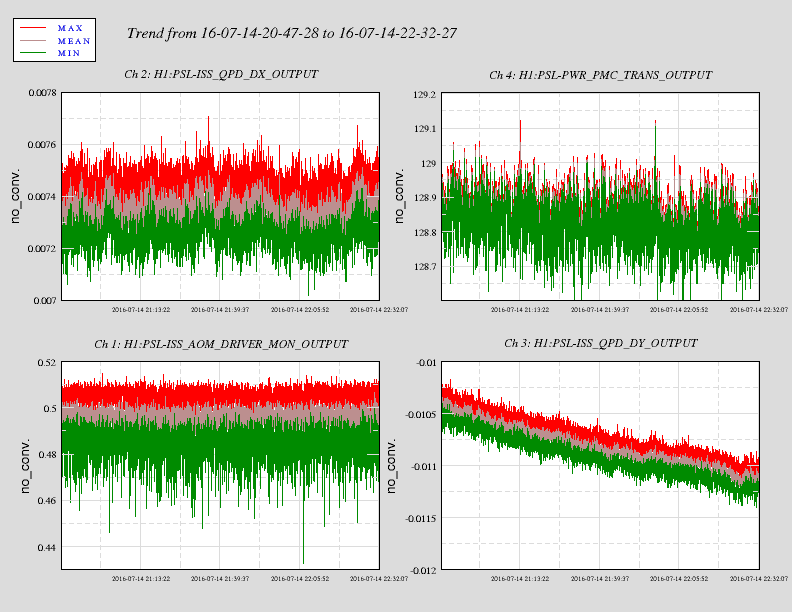Click the 0.46 axis value in Ch 1

47,501
